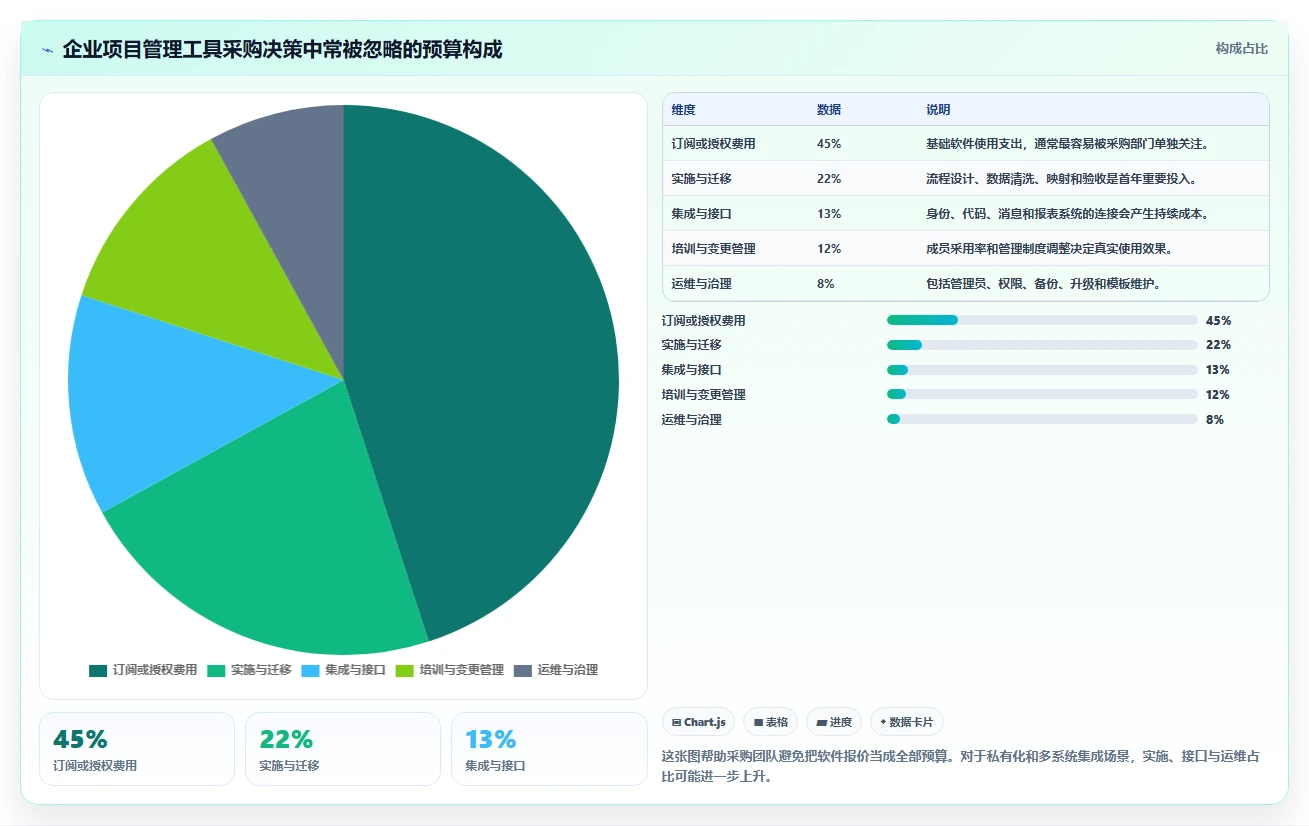Open the 22% 实施与迁移 summary card

pos(343,749)
